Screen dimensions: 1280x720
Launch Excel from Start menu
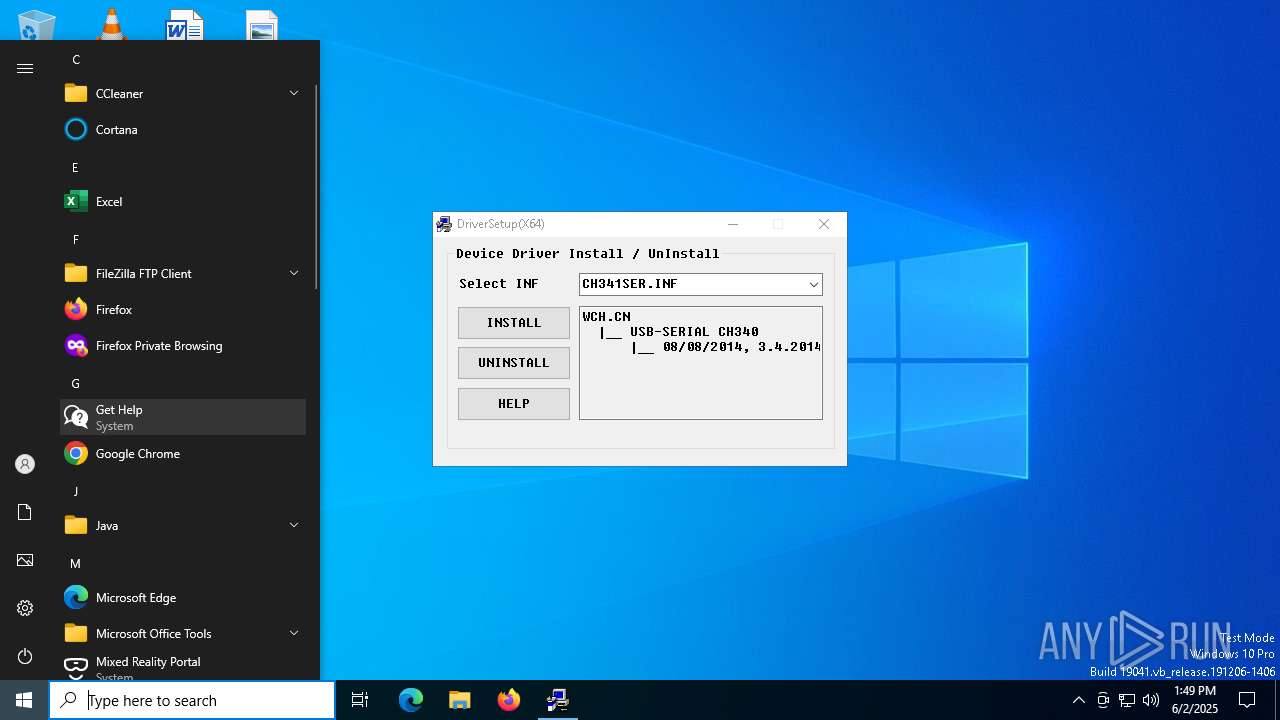tap(183, 201)
